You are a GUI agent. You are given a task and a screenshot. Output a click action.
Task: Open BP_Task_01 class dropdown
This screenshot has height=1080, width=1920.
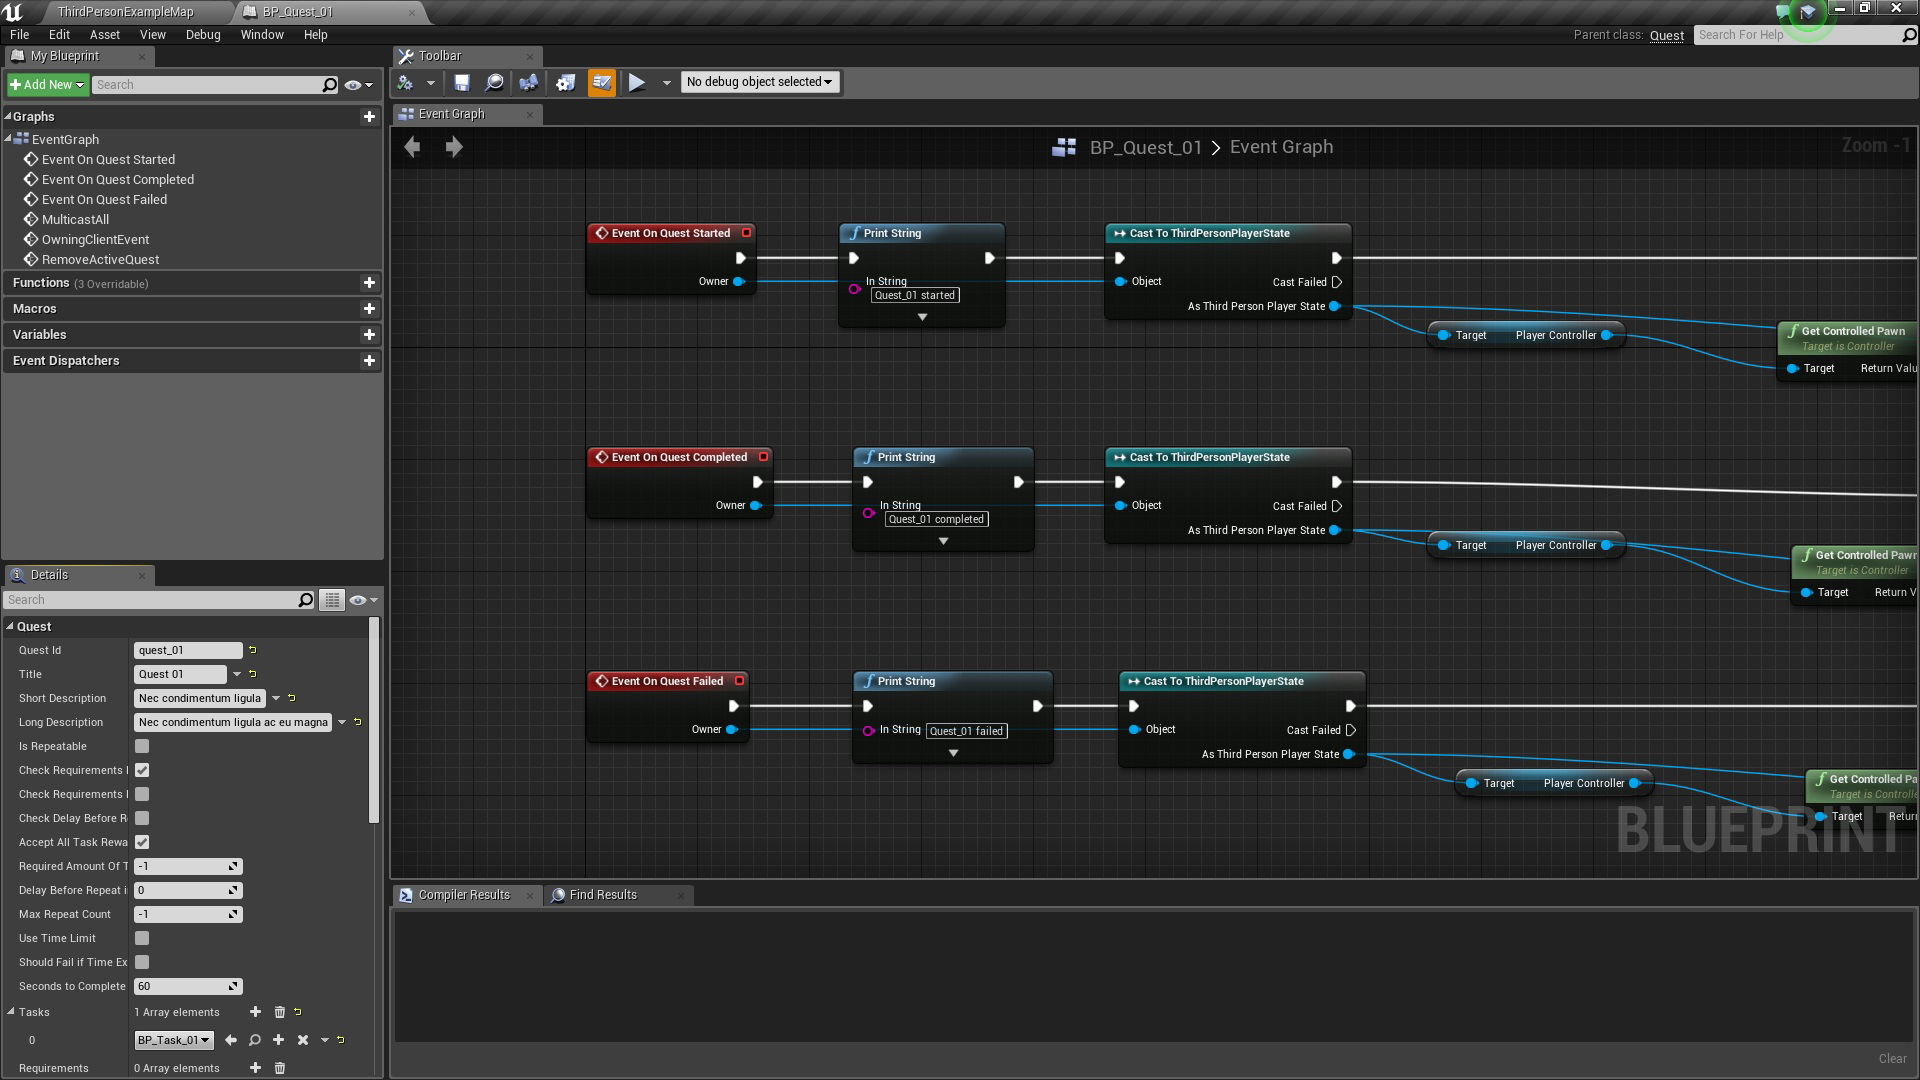[x=174, y=1040]
